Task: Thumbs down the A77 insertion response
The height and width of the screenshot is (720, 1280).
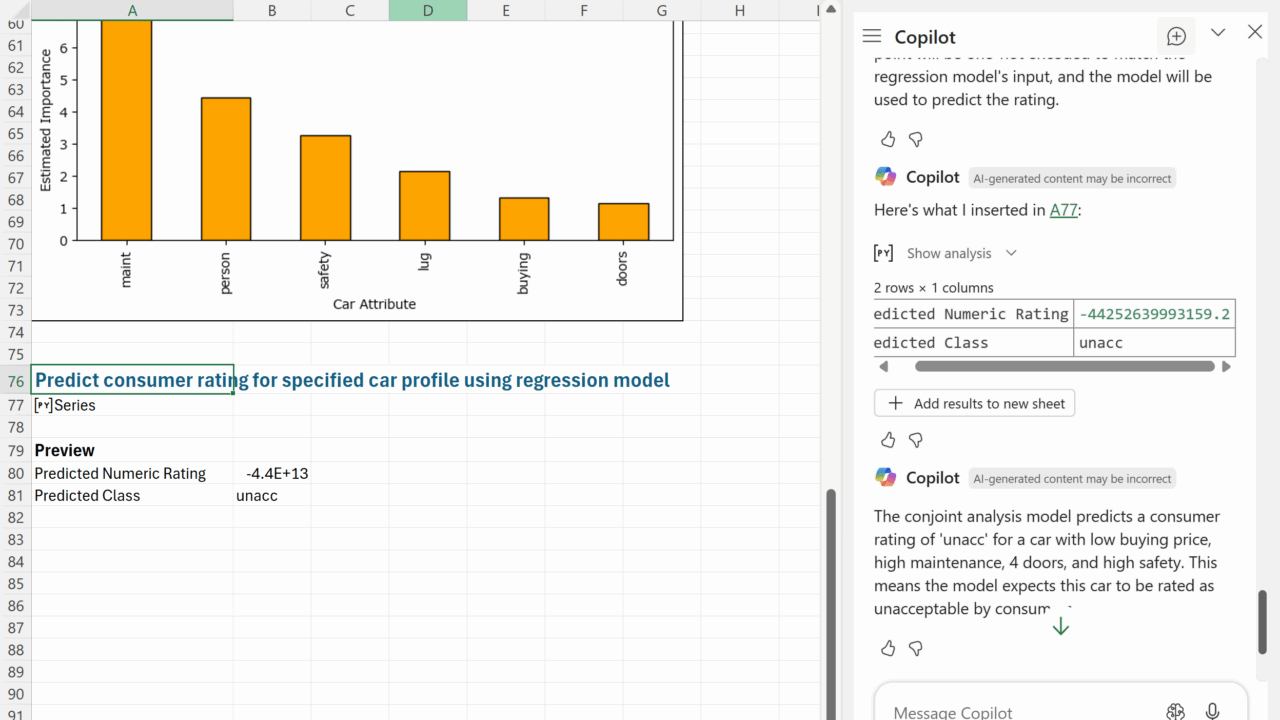Action: pos(915,440)
